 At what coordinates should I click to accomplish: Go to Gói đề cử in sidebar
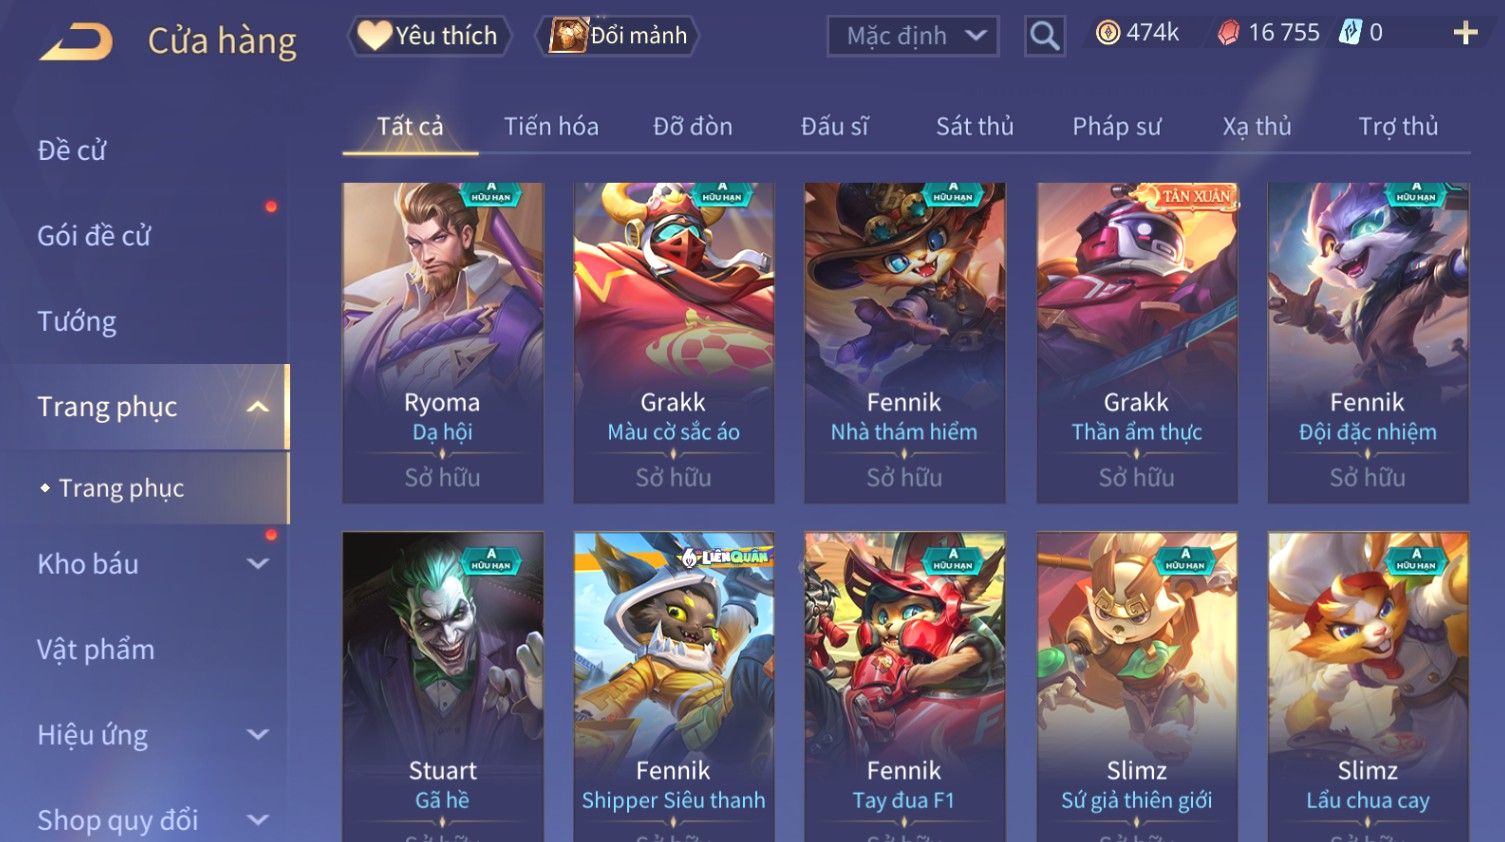[94, 236]
